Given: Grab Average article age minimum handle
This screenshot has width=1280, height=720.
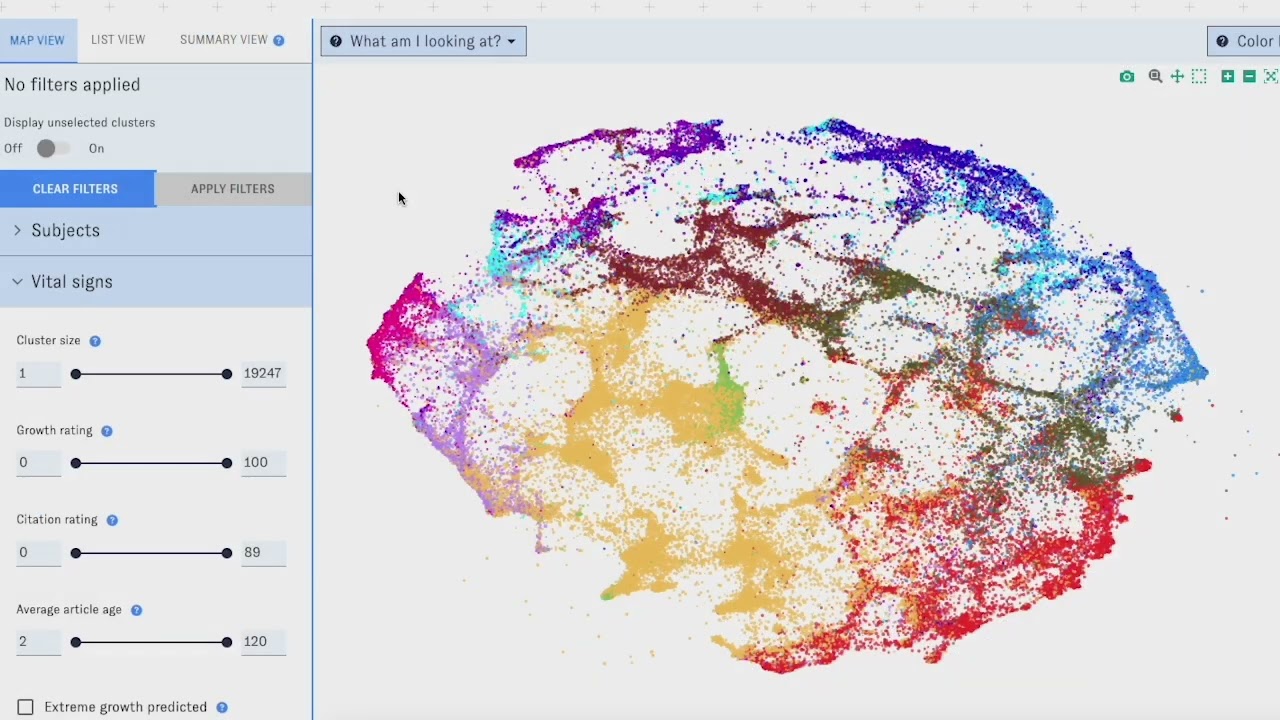Looking at the screenshot, I should 76,642.
